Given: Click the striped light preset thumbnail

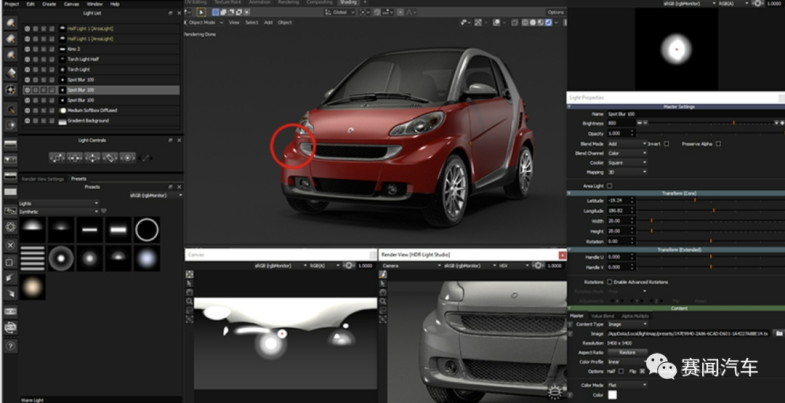Looking at the screenshot, I should tap(33, 259).
